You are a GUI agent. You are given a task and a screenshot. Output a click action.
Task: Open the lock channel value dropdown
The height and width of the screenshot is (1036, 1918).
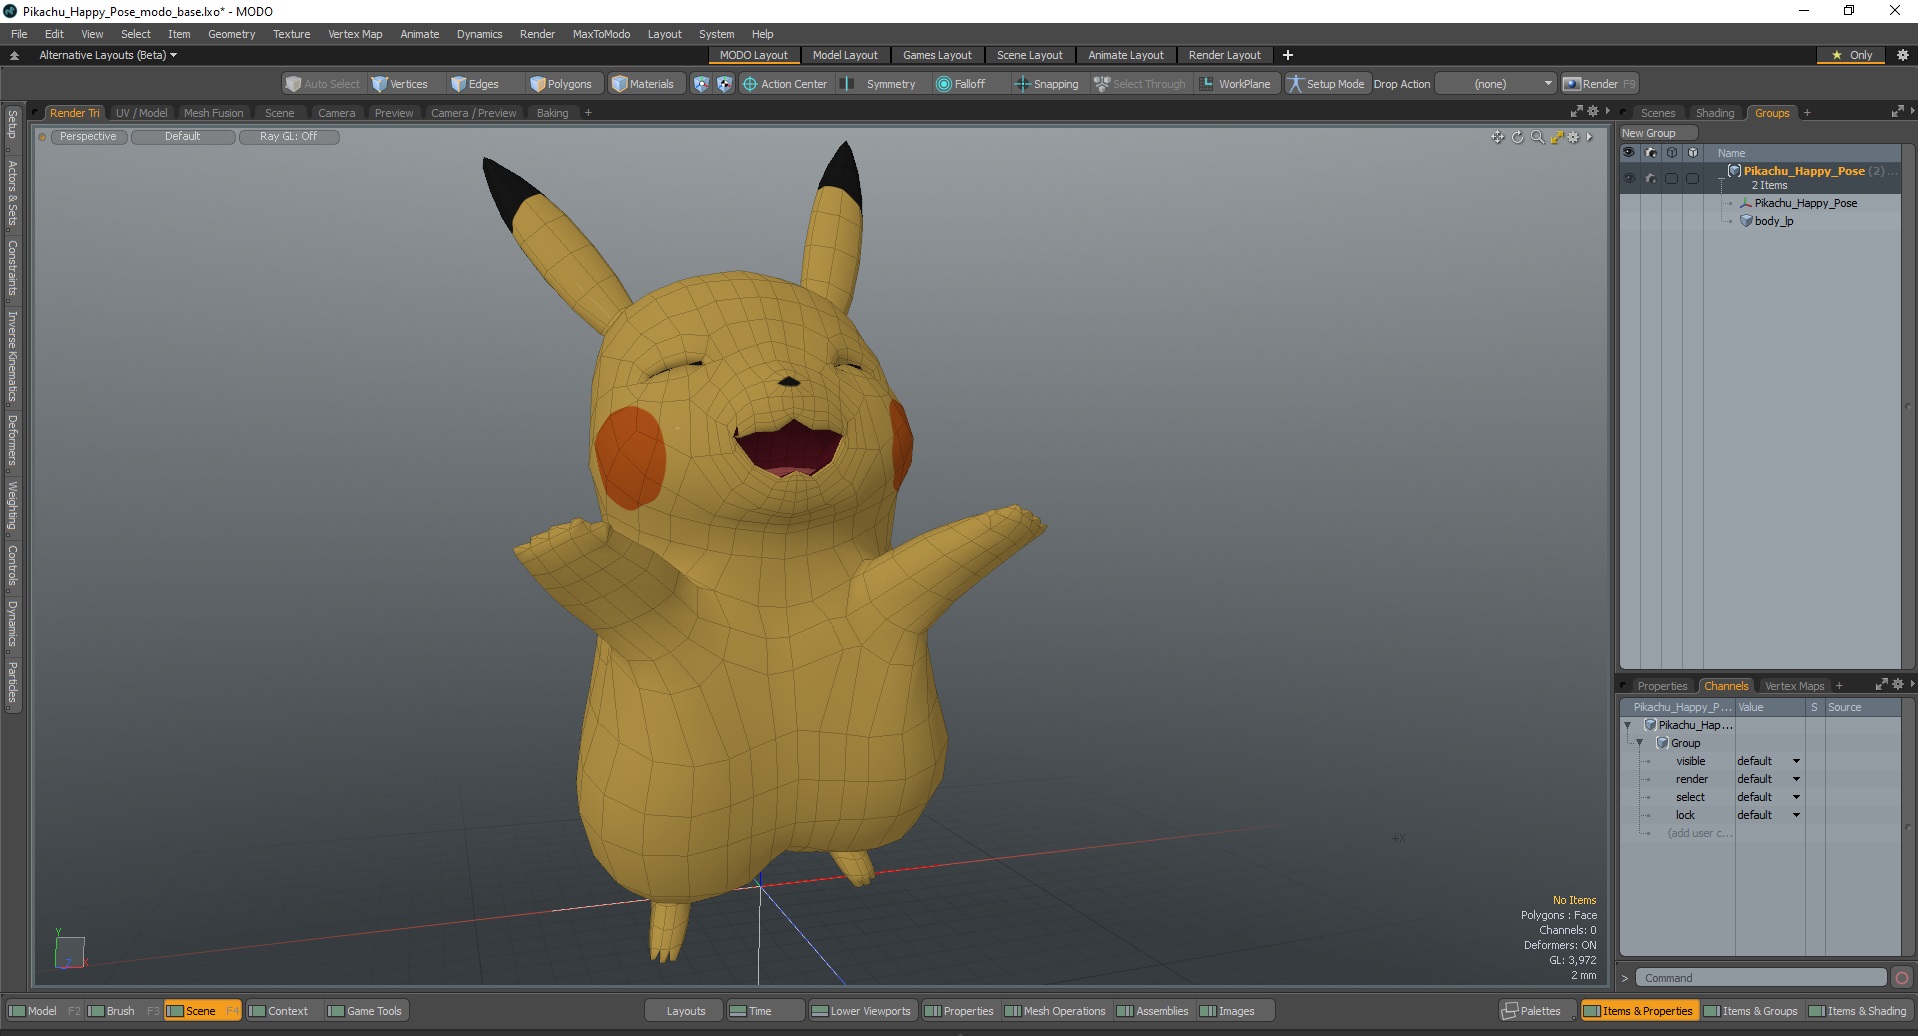coord(1769,815)
